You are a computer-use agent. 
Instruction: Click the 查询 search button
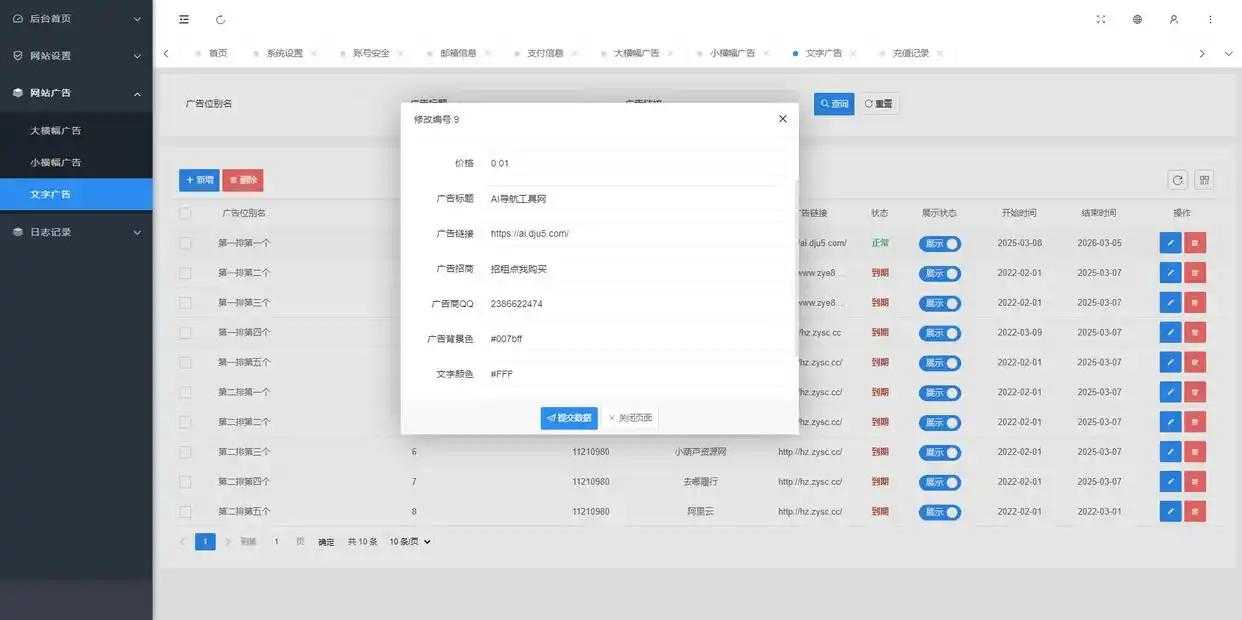[834, 104]
